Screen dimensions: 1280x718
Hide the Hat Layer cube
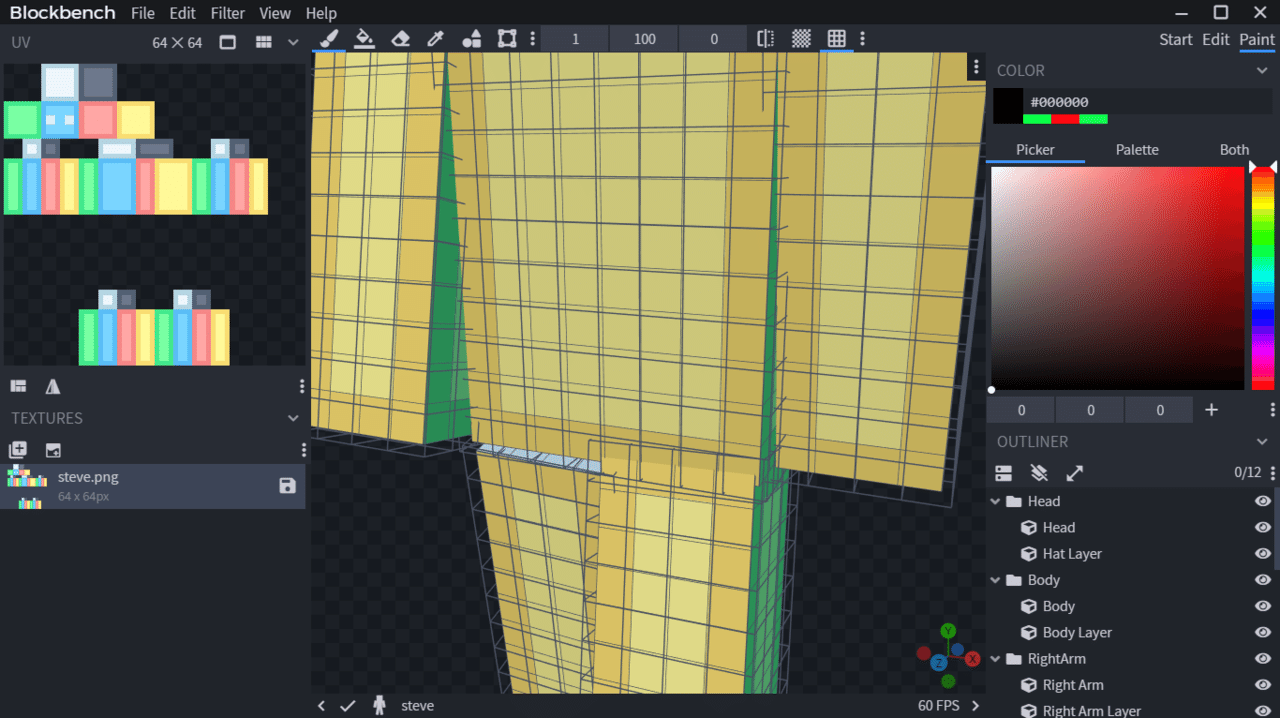[1262, 553]
